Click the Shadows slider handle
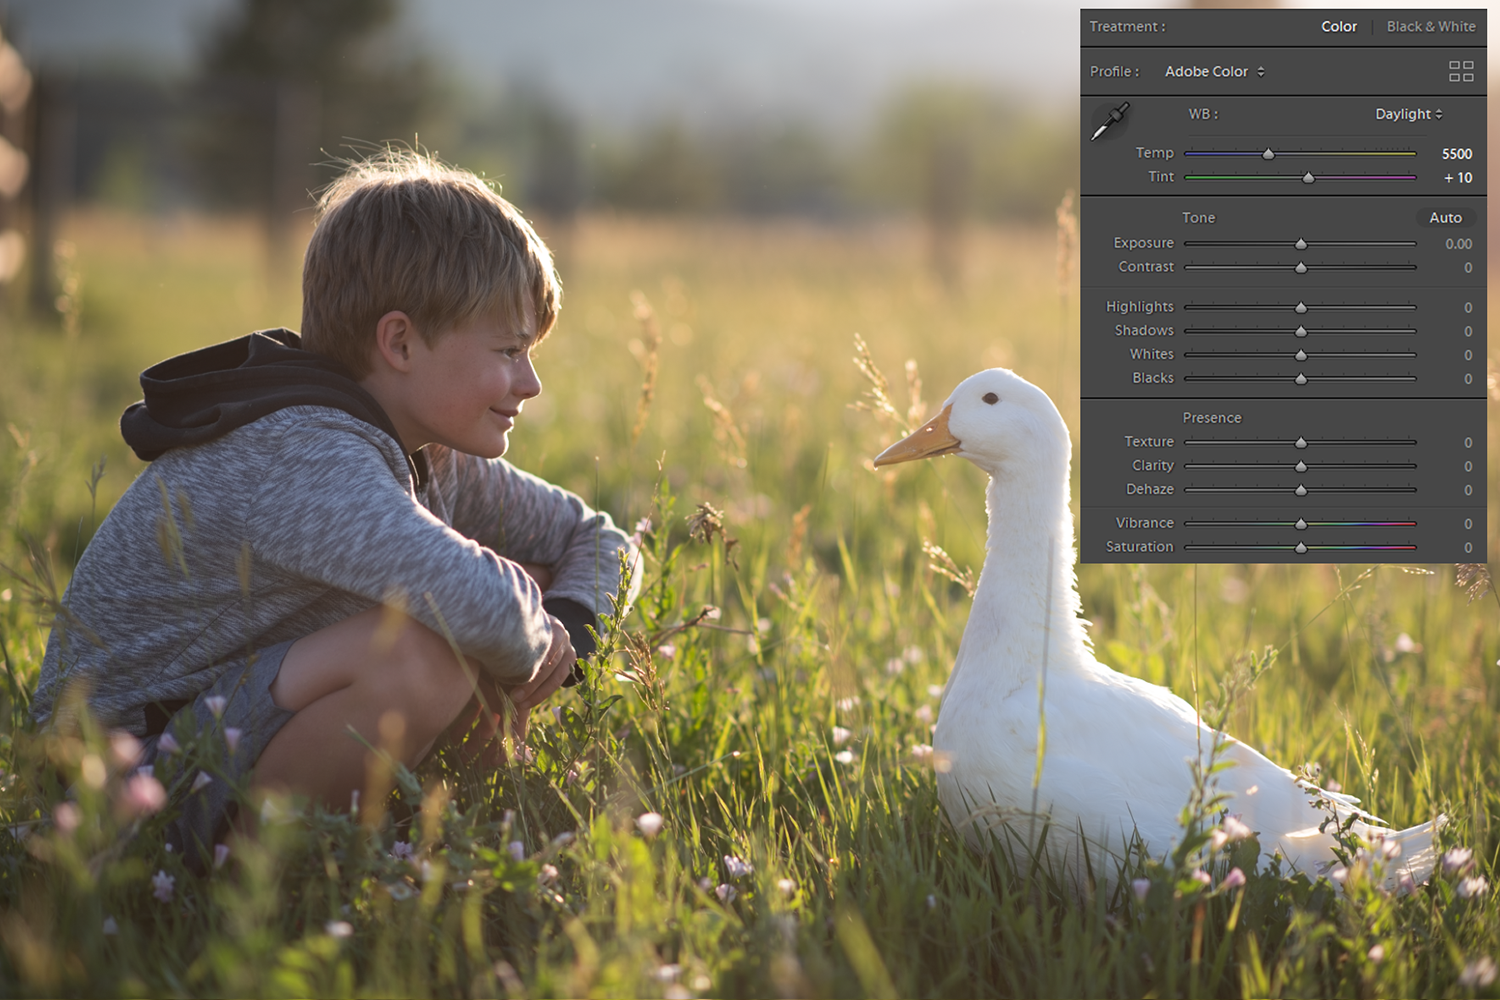 coord(1301,331)
